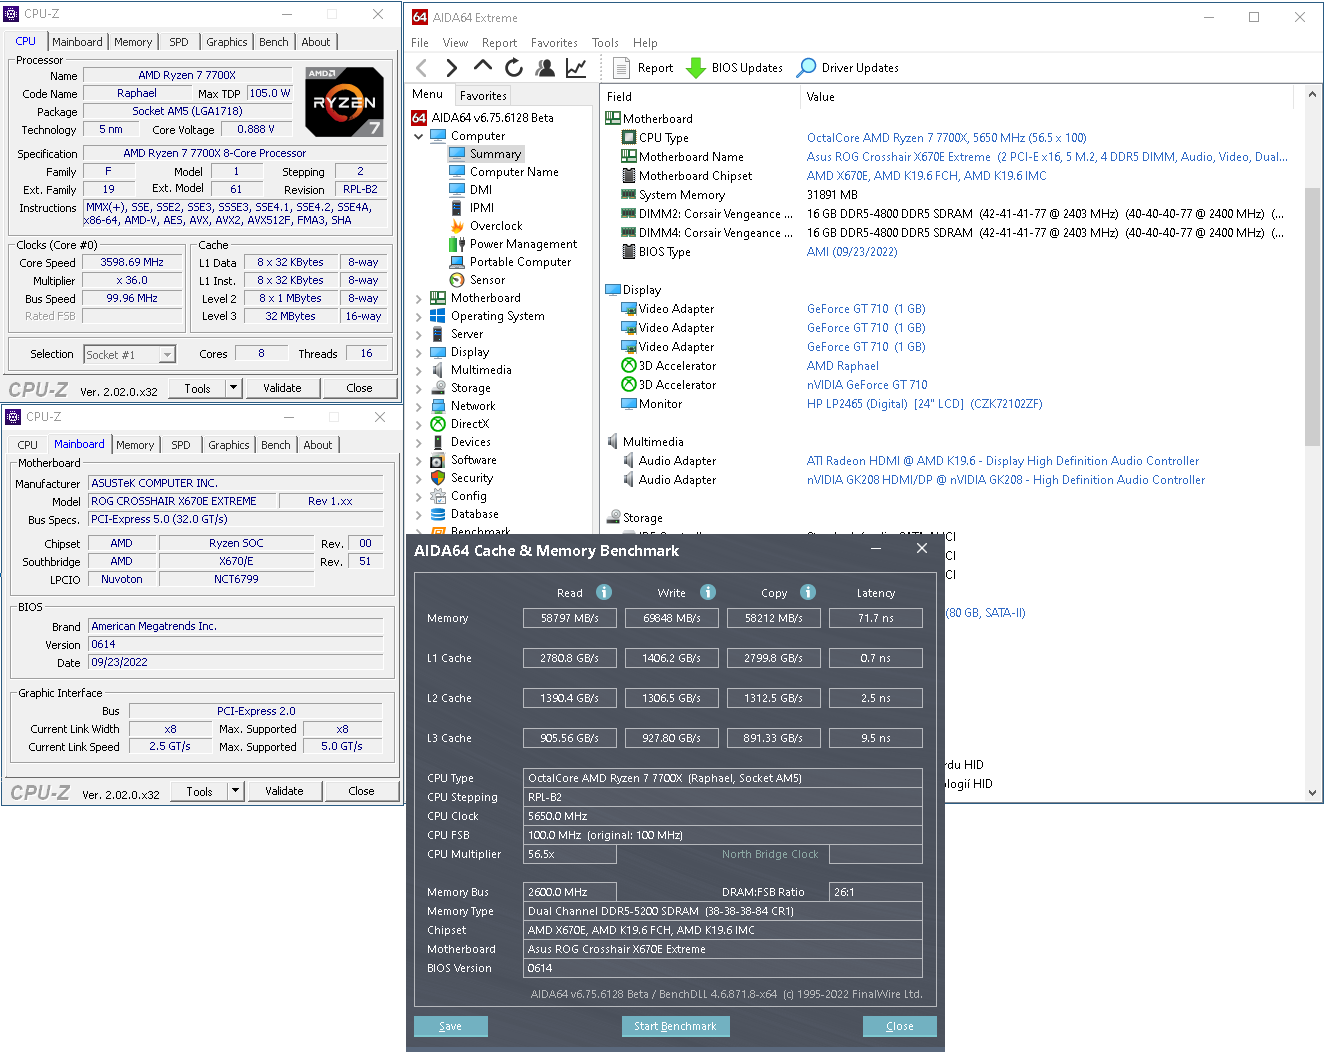Click the Driver Updates magnifier icon
This screenshot has width=1327, height=1058.
click(x=806, y=68)
